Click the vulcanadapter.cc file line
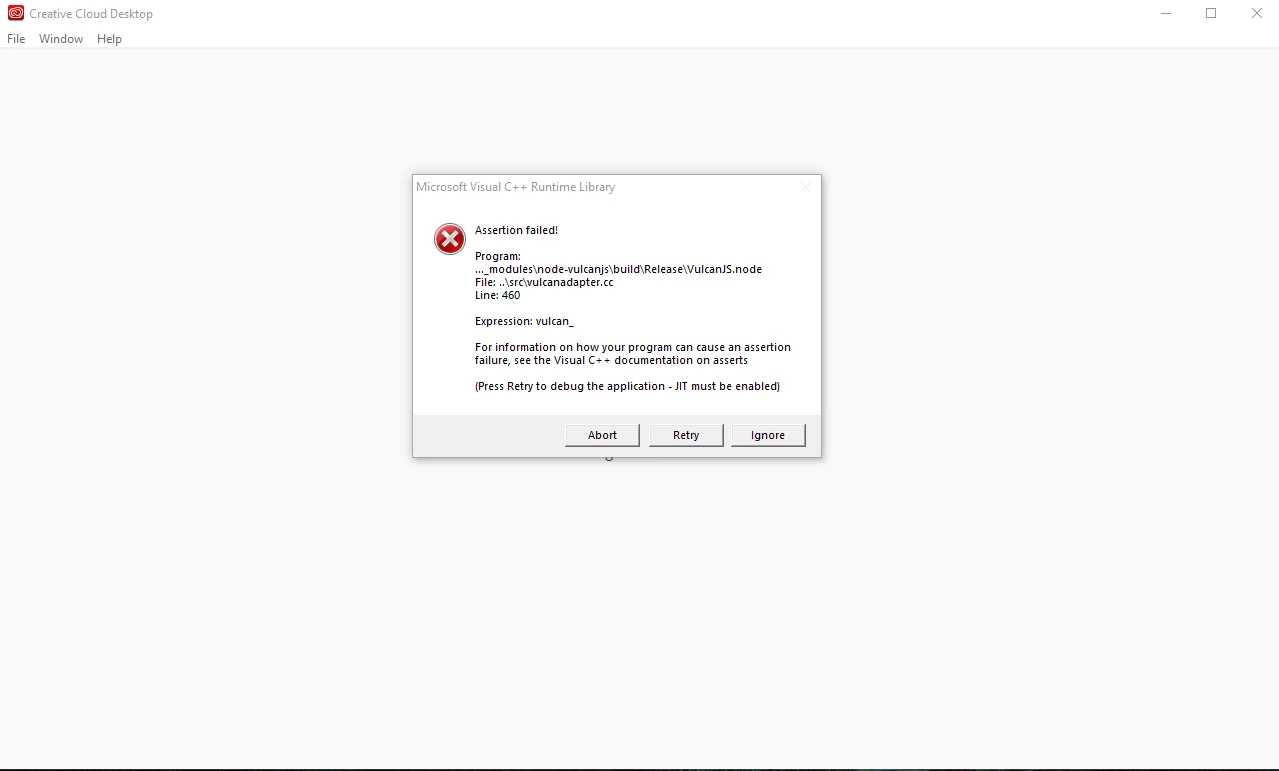1279x771 pixels. point(544,282)
